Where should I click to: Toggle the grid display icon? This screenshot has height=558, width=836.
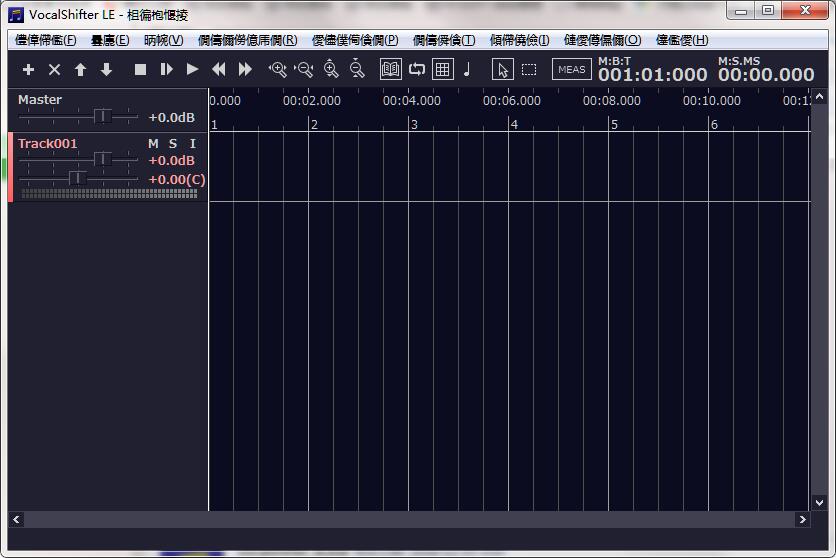coord(442,70)
